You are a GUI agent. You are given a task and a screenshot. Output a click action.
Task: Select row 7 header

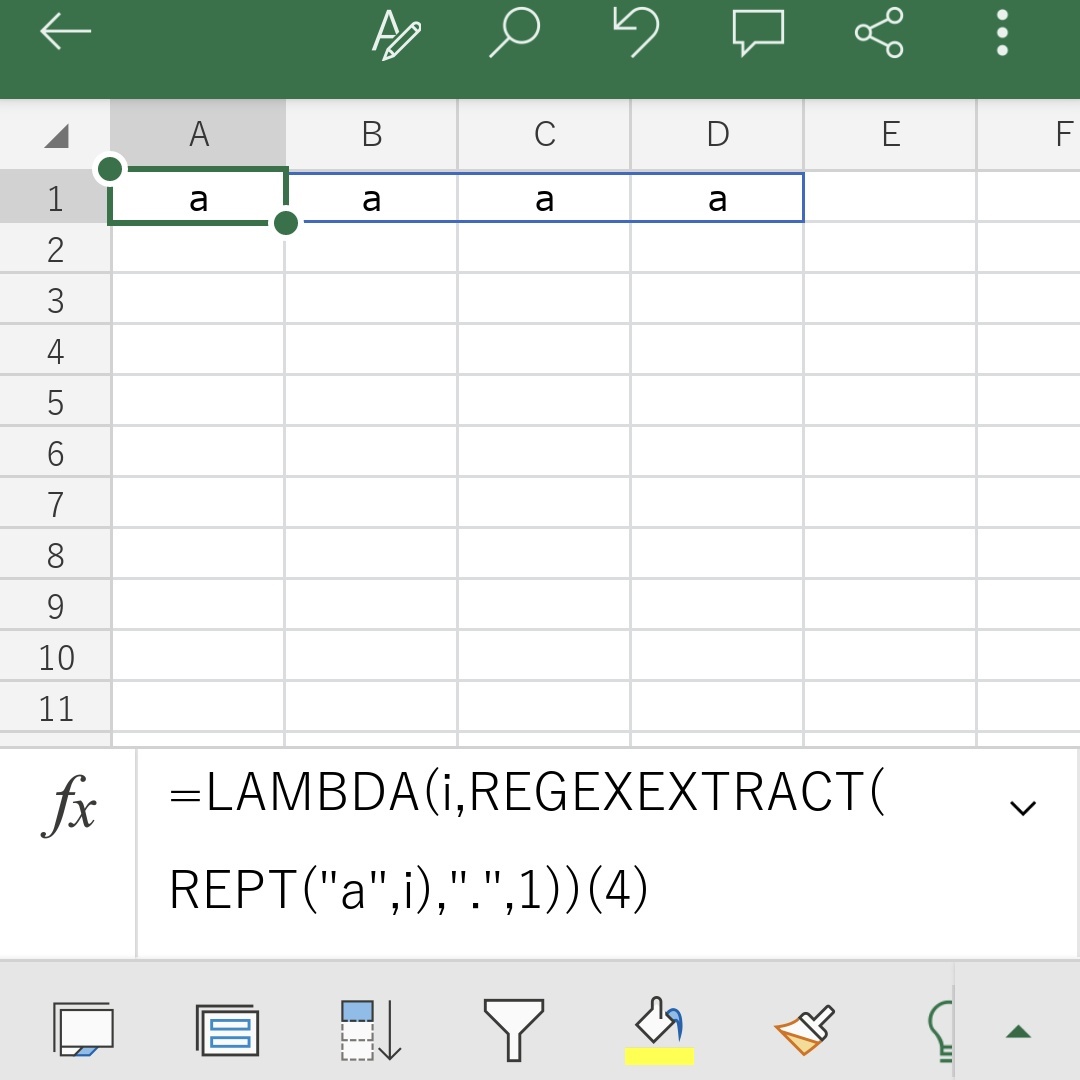pyautogui.click(x=55, y=504)
